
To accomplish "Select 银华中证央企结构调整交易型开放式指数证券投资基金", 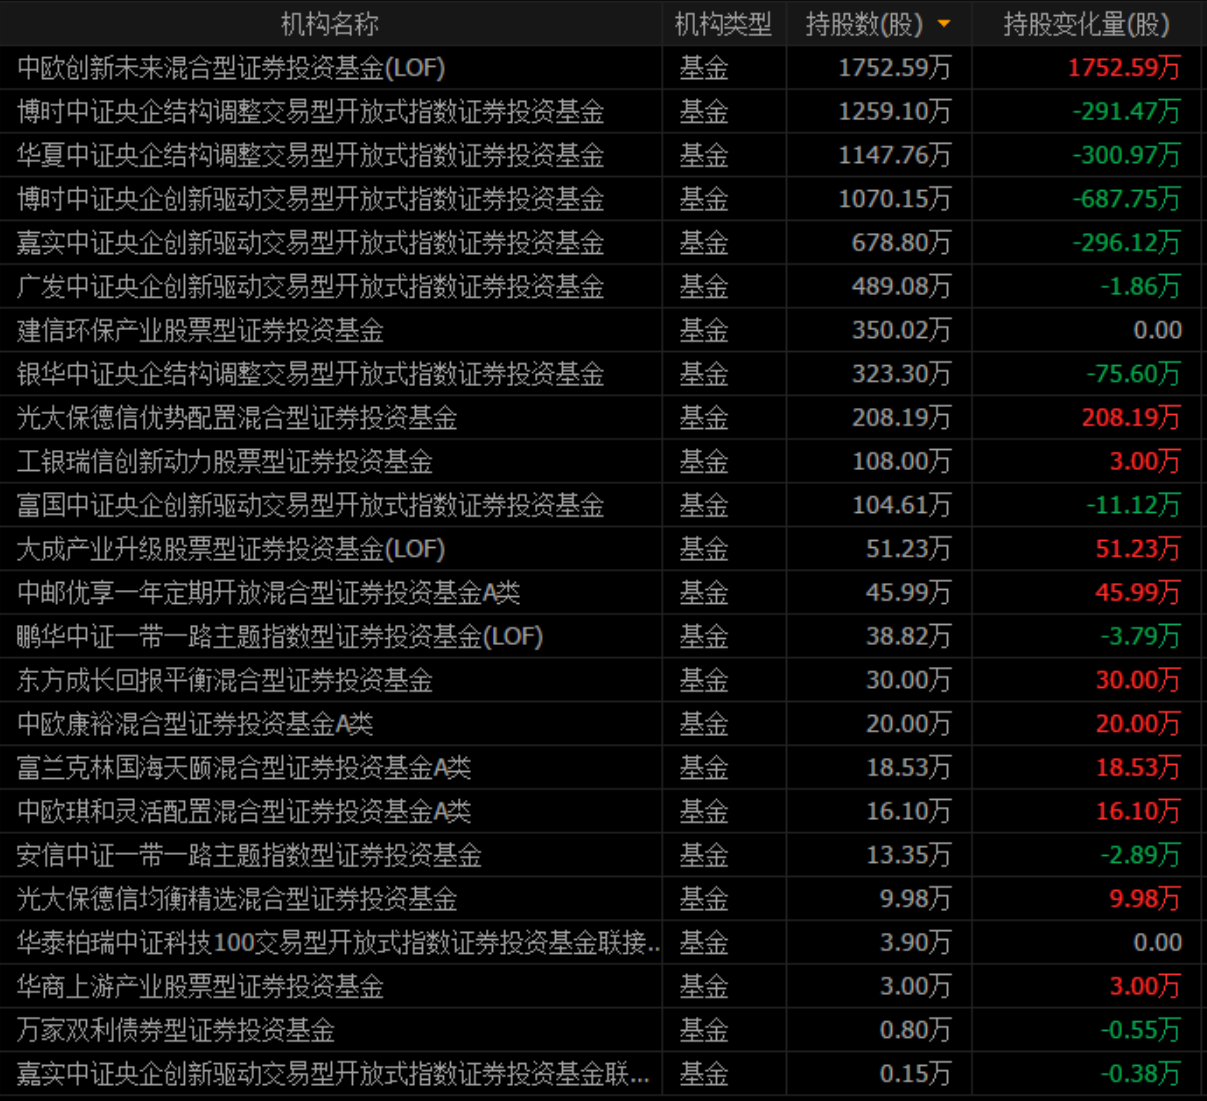I will (x=310, y=374).
